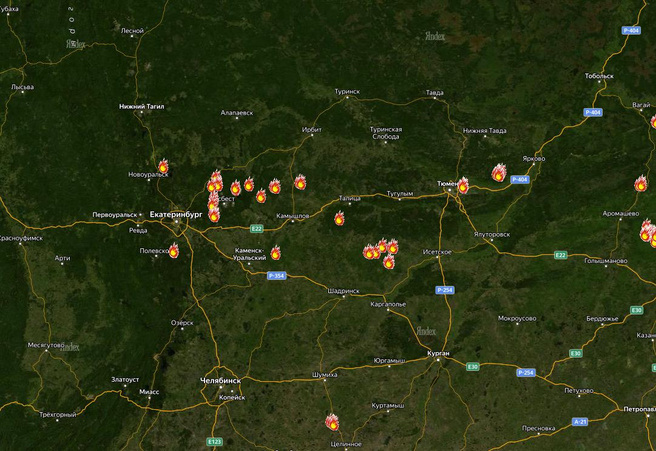
Task: Click the Екатеринбург city label
Action: tap(176, 215)
